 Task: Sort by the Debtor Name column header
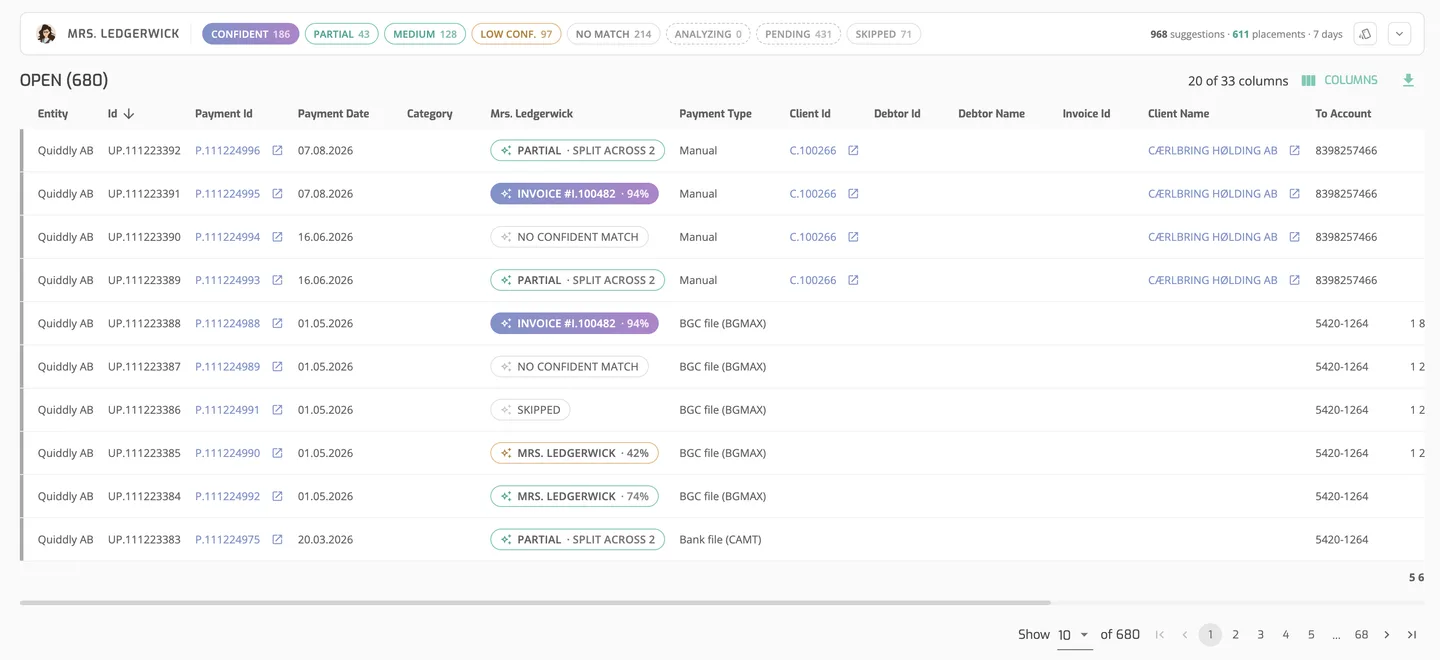[991, 114]
